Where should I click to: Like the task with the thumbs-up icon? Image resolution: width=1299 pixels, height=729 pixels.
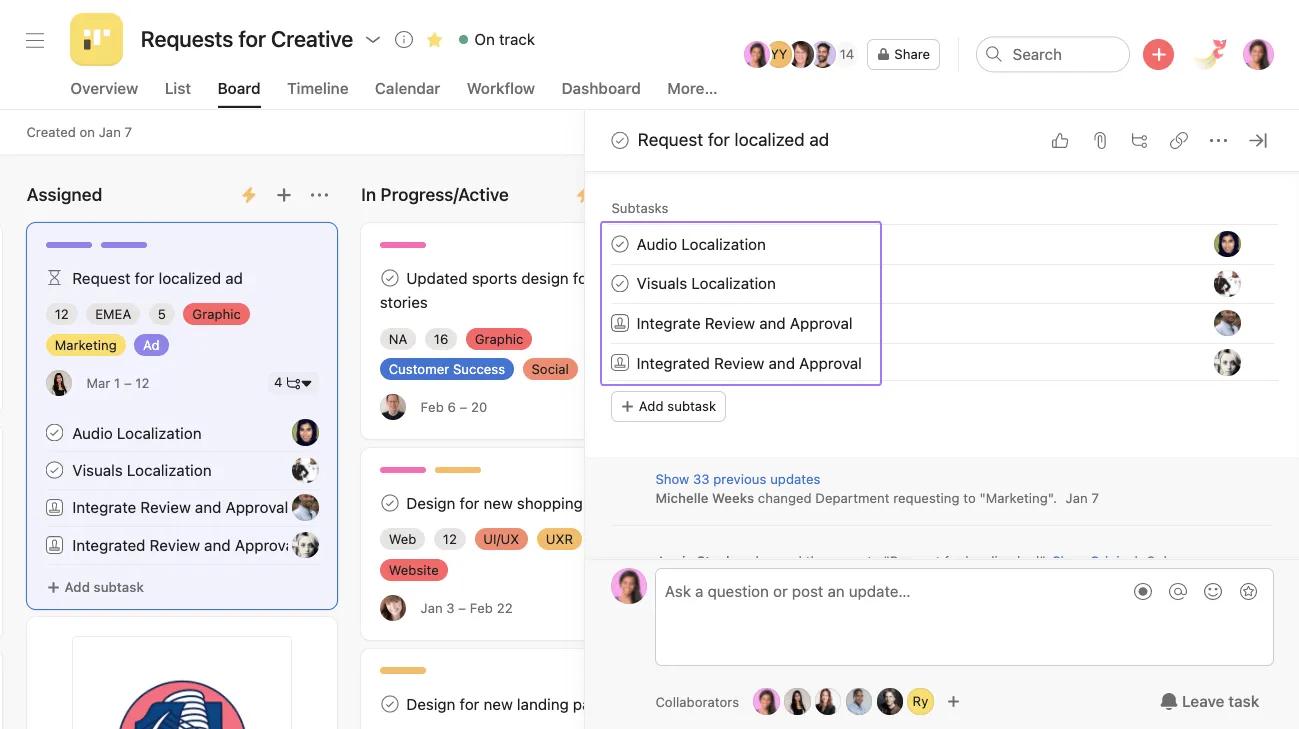click(1060, 140)
